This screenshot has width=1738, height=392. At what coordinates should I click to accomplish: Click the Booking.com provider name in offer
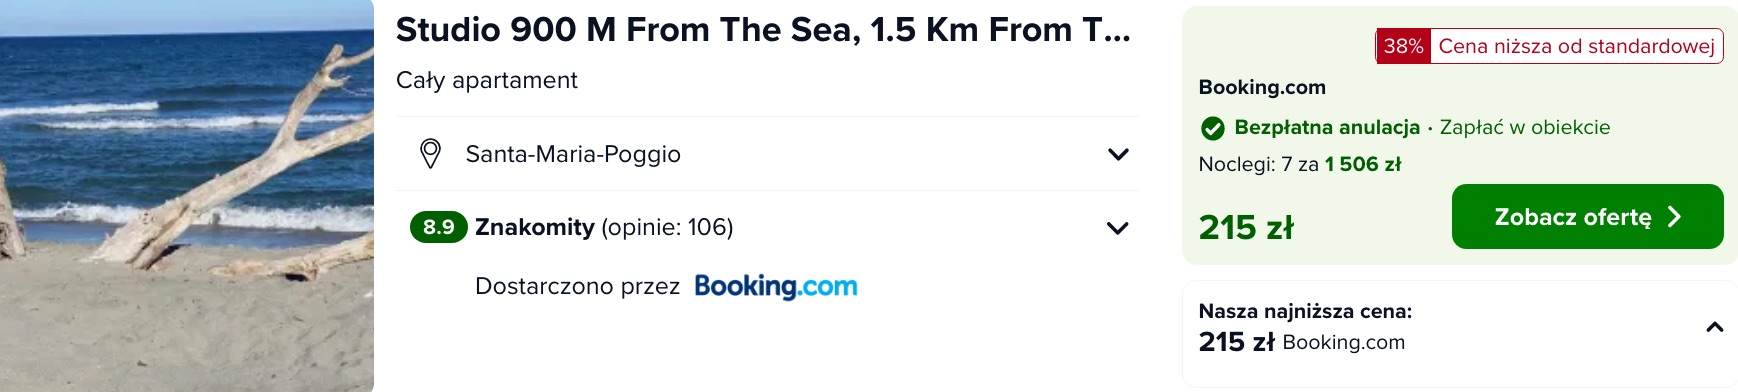point(1262,87)
